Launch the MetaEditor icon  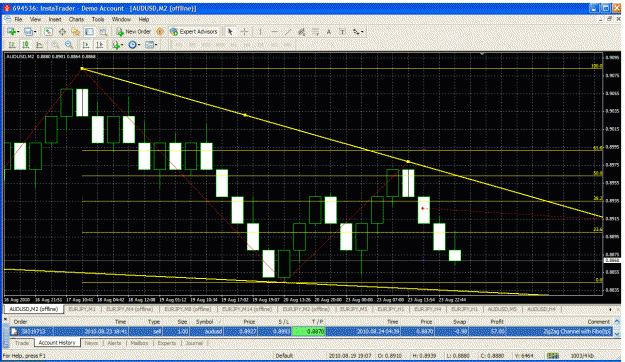(x=160, y=32)
